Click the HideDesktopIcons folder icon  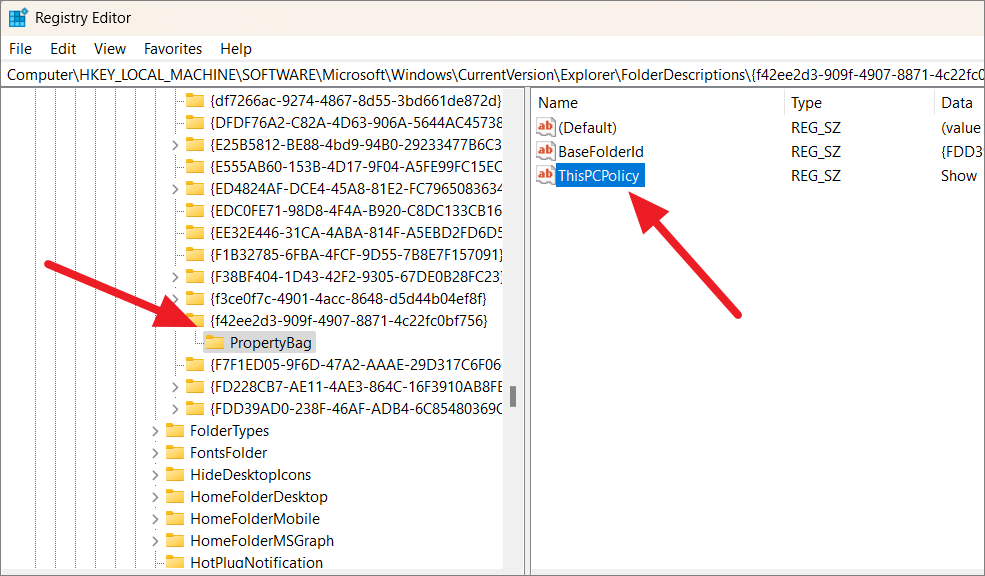[175, 474]
